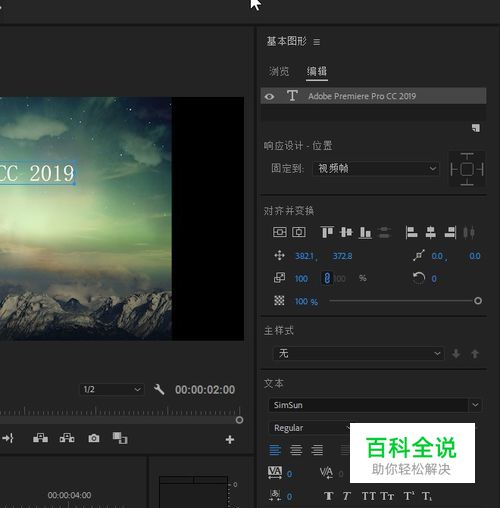Screen dimensions: 500x508
Task: Toggle subscript text style
Action: [x=427, y=496]
